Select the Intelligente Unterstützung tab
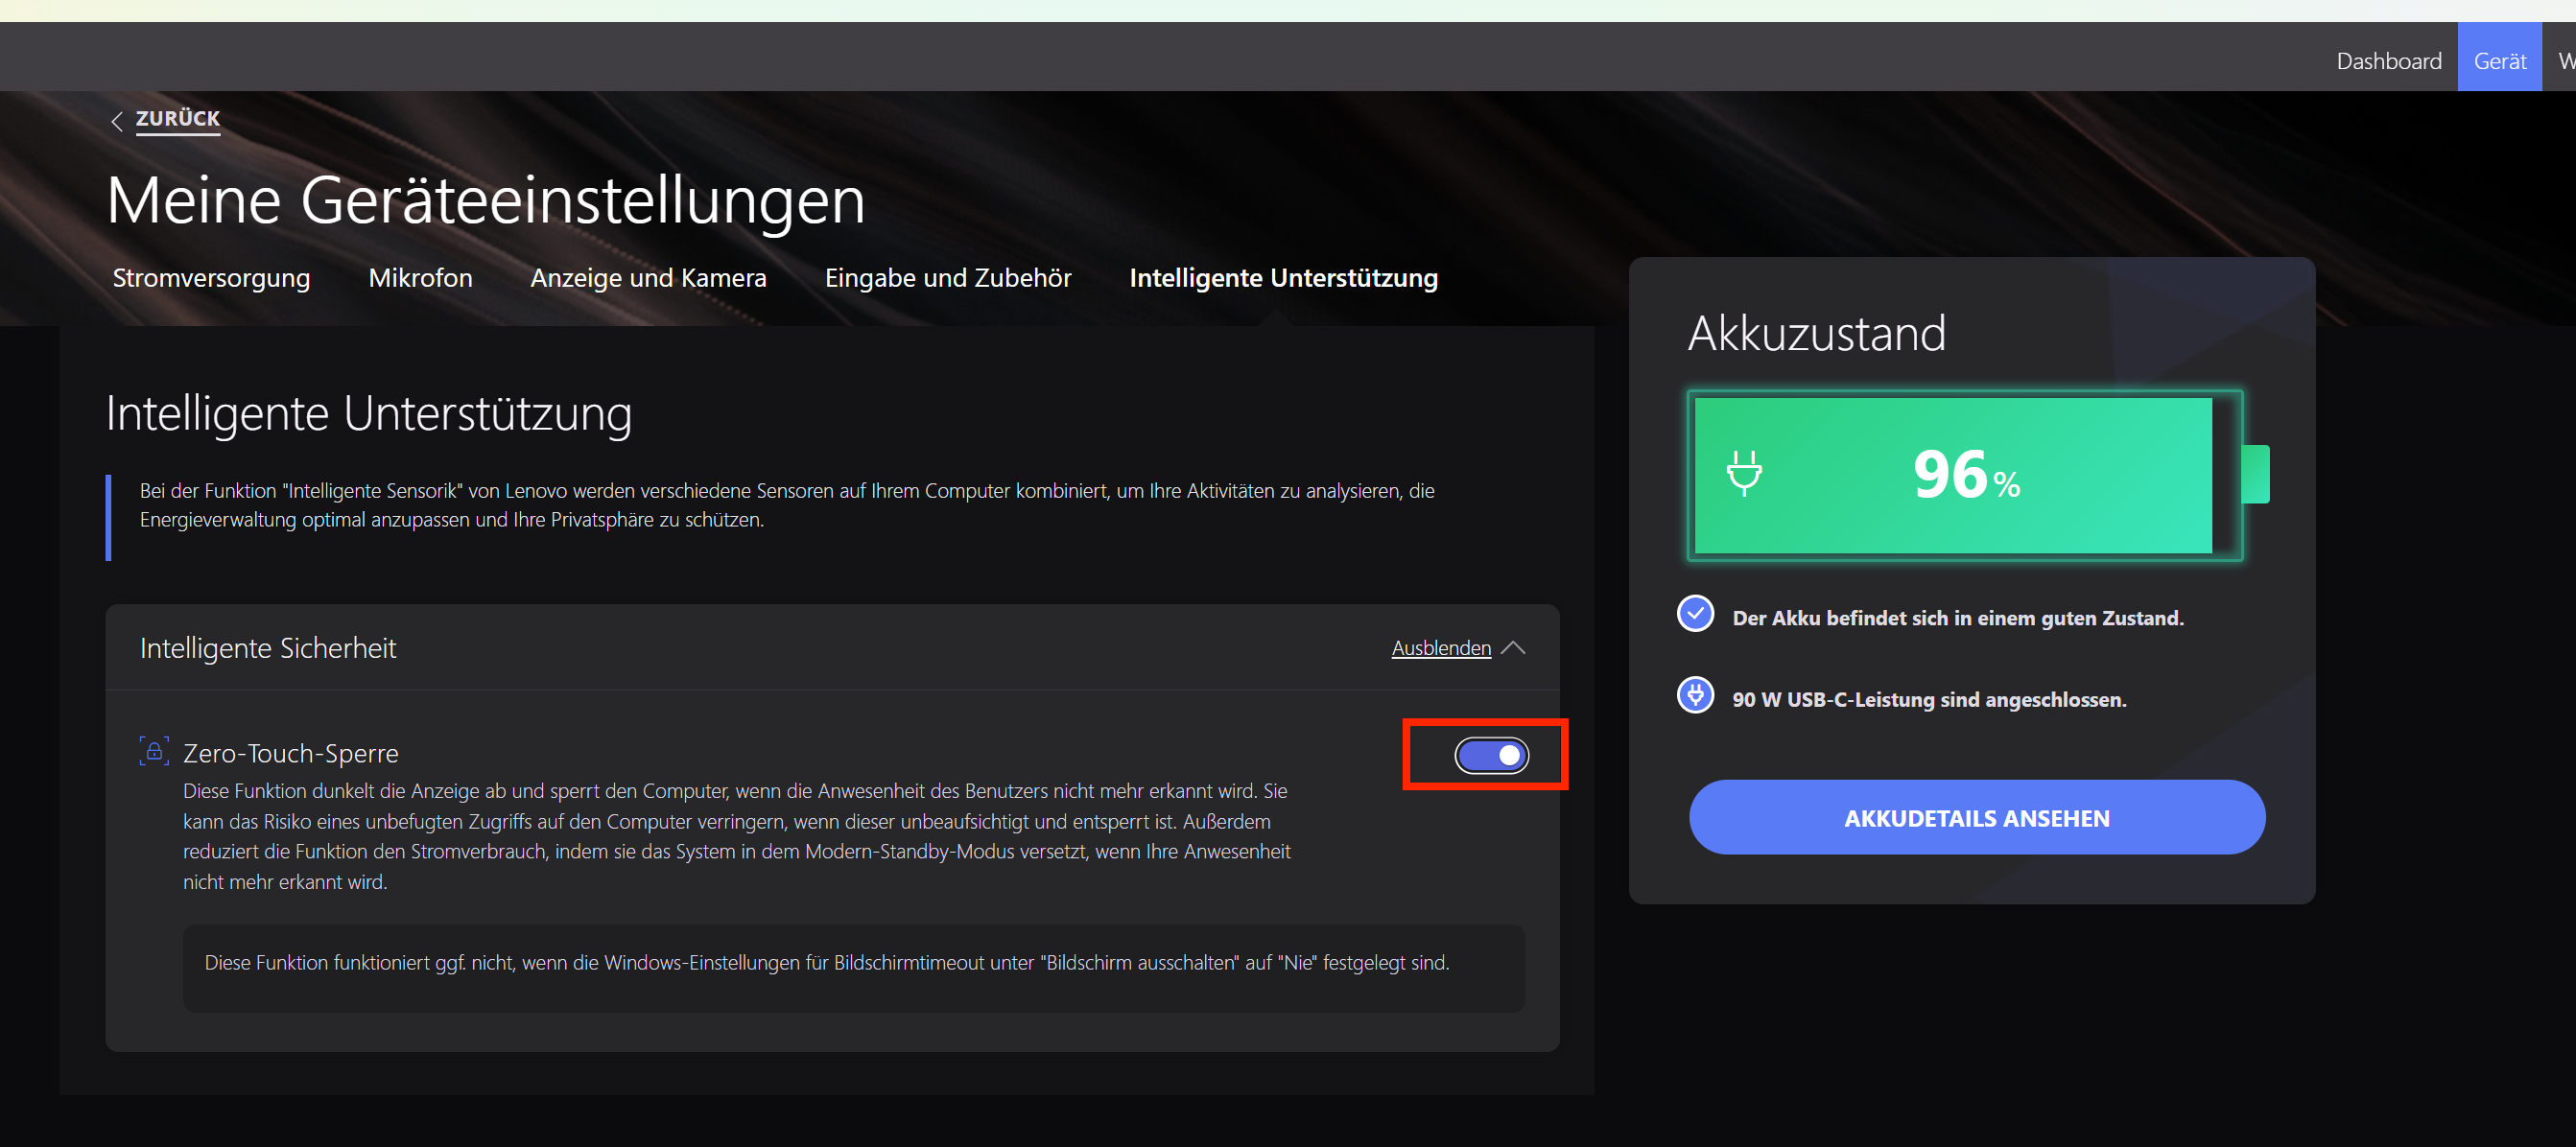 tap(1283, 278)
